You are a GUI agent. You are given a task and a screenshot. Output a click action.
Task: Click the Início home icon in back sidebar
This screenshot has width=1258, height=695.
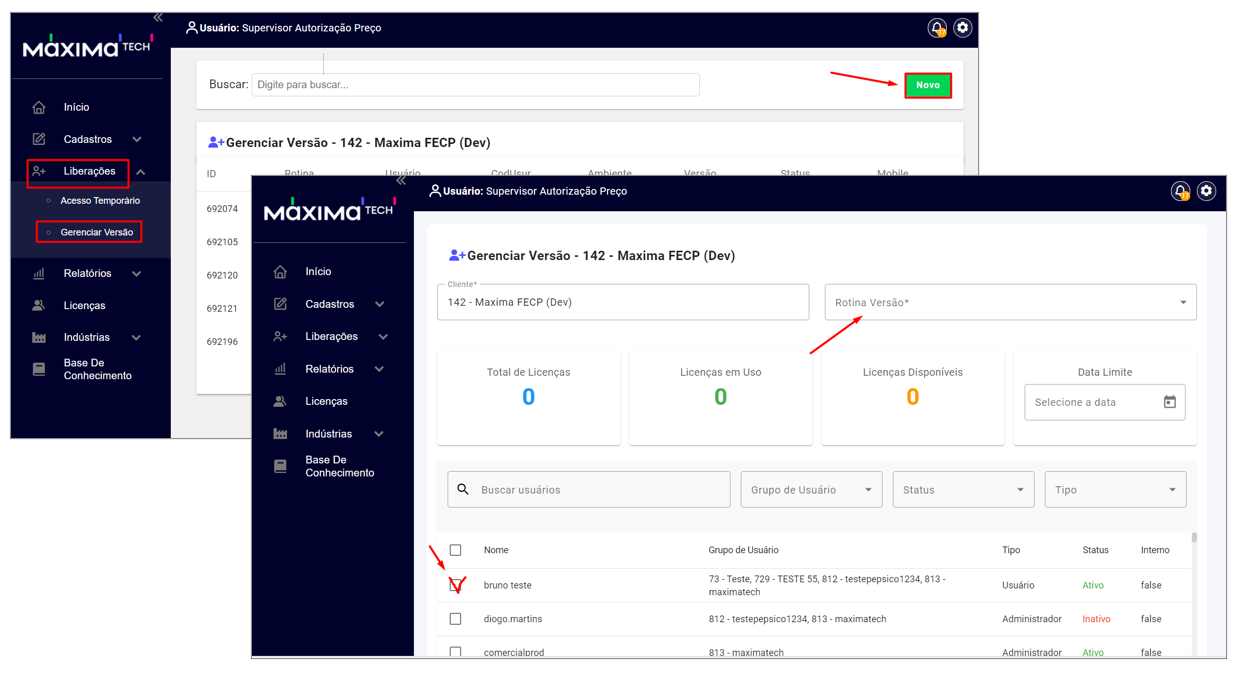[x=39, y=107]
